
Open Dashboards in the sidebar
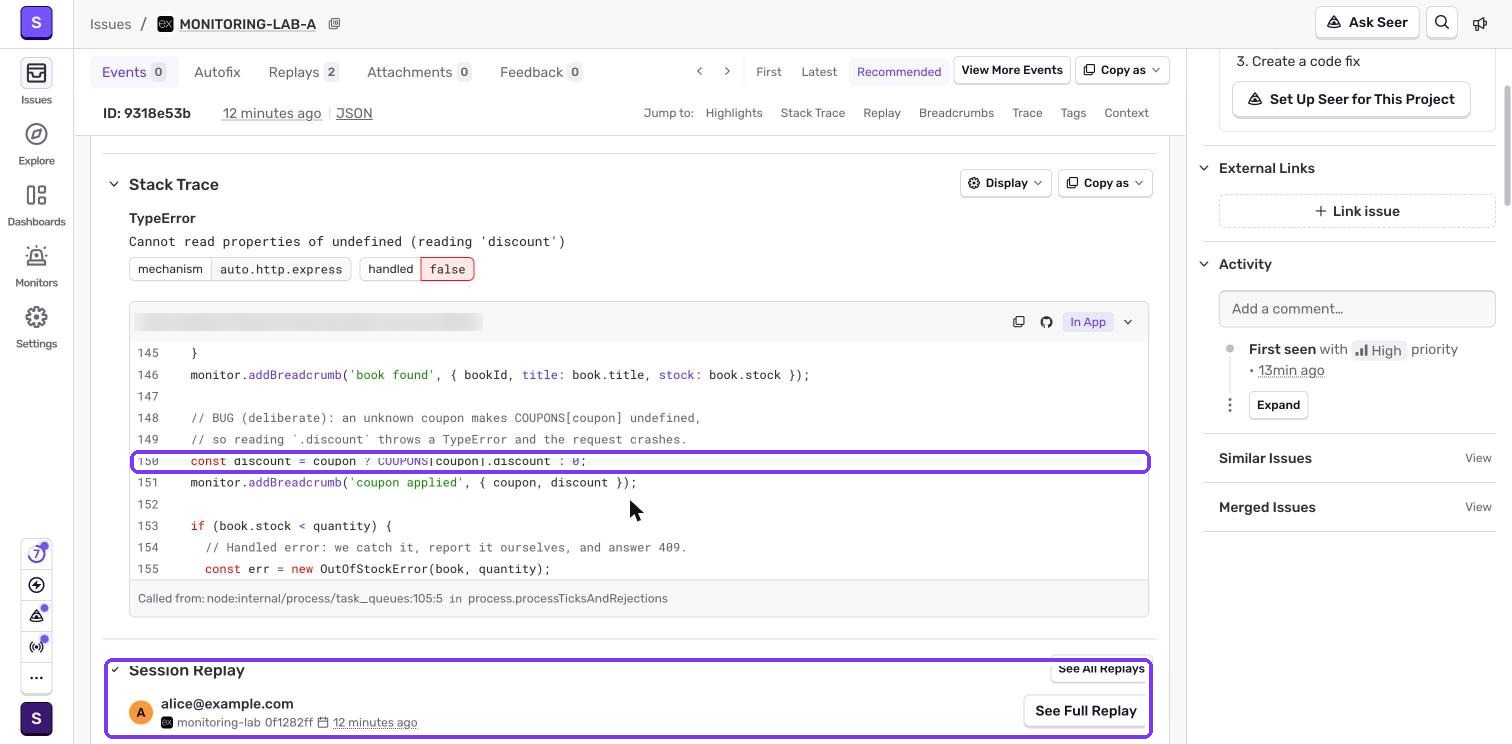[x=36, y=204]
